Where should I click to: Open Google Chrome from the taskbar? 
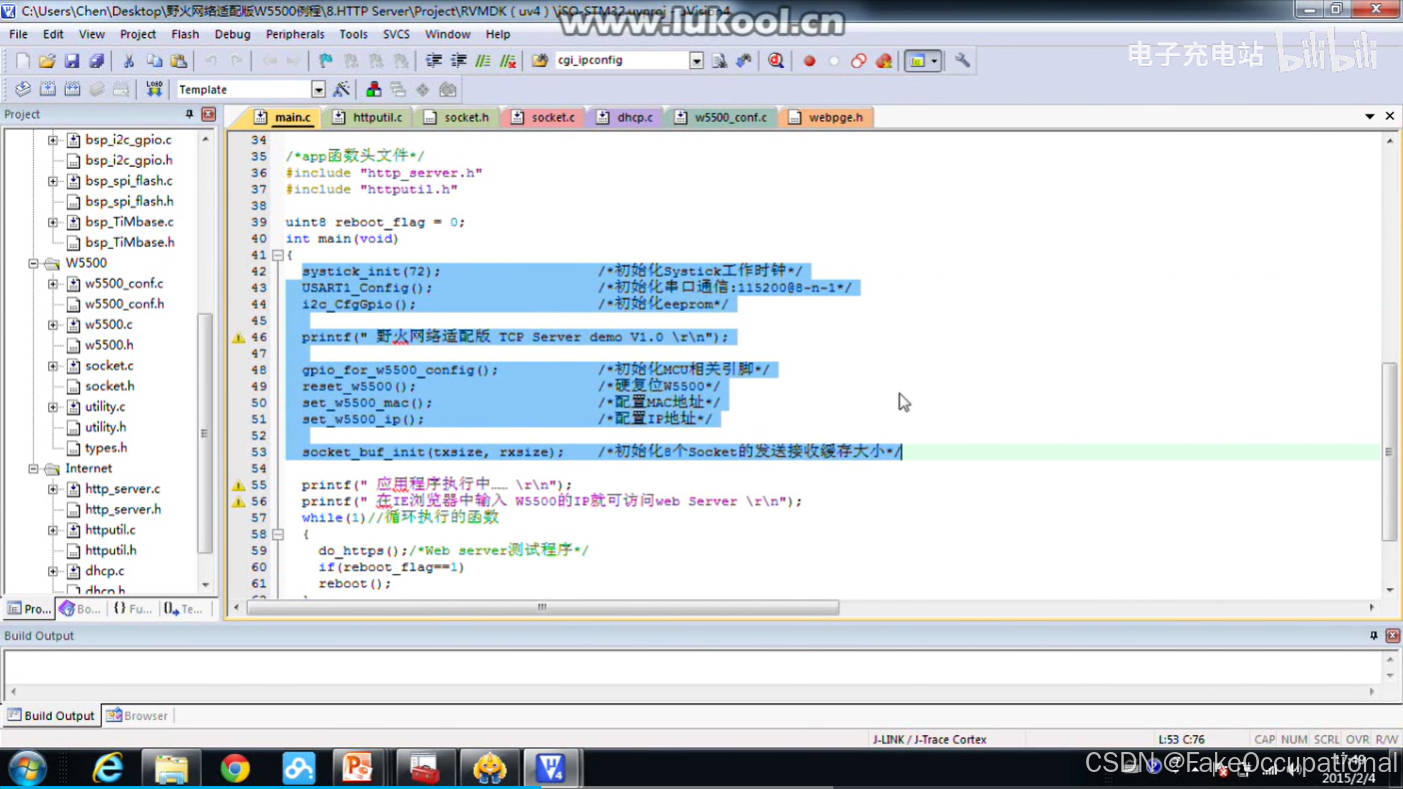[x=235, y=768]
